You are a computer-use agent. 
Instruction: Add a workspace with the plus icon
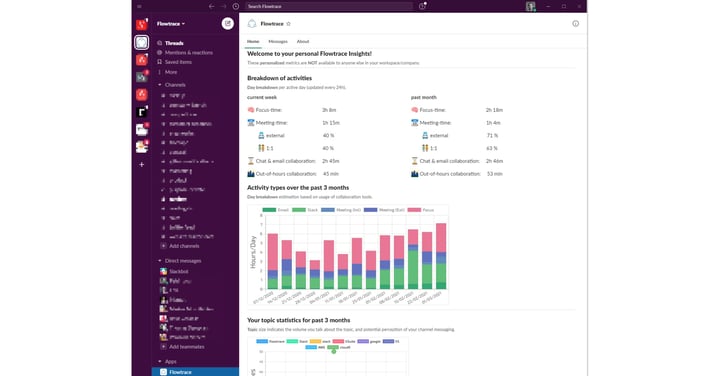pyautogui.click(x=141, y=164)
